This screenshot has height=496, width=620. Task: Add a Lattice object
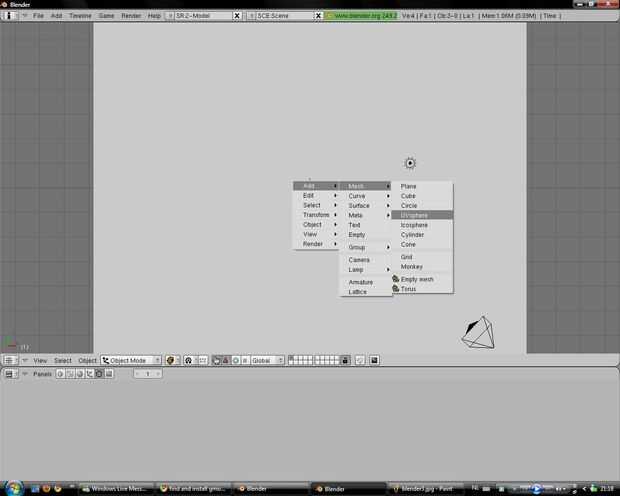pos(366,292)
